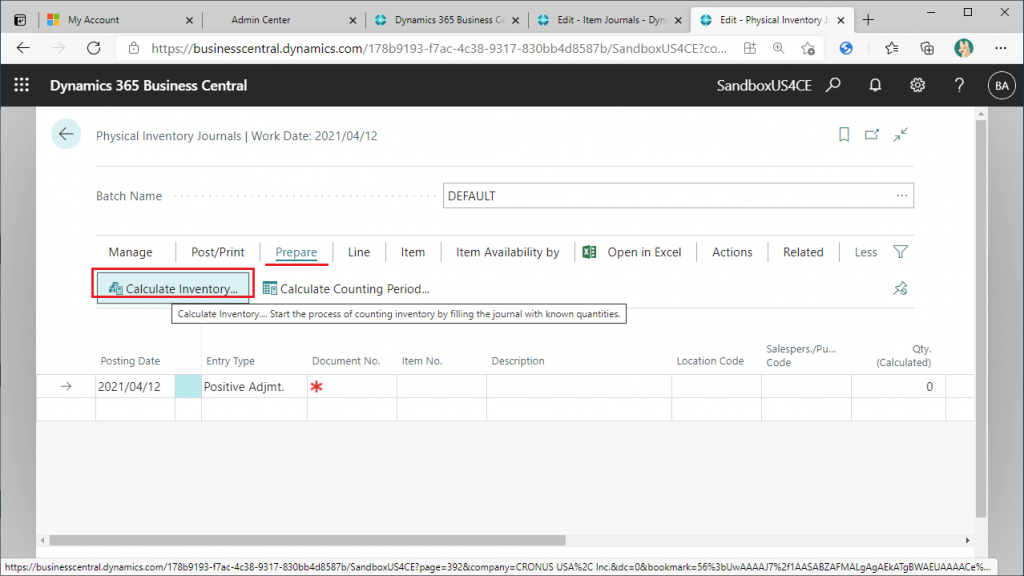Select the row arrow indicator in first row
Screen dimensions: 1024x576
click(66, 386)
